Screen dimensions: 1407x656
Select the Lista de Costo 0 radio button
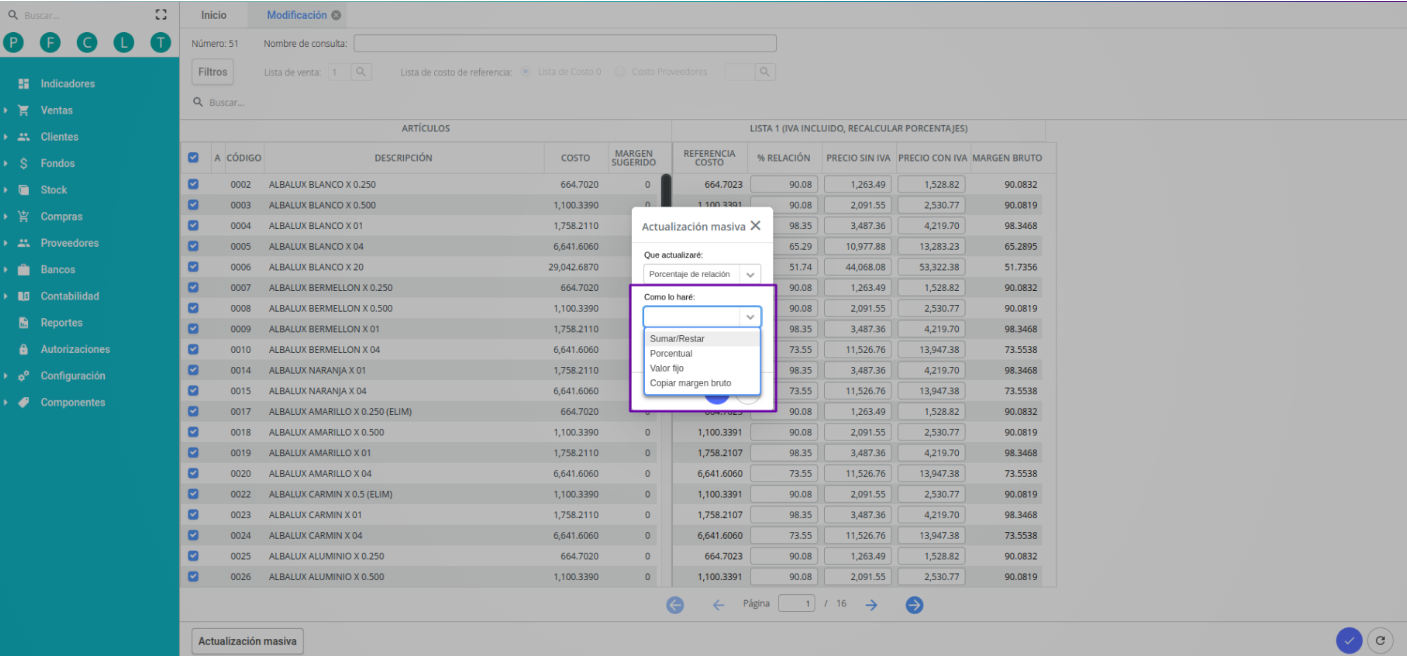coord(526,72)
